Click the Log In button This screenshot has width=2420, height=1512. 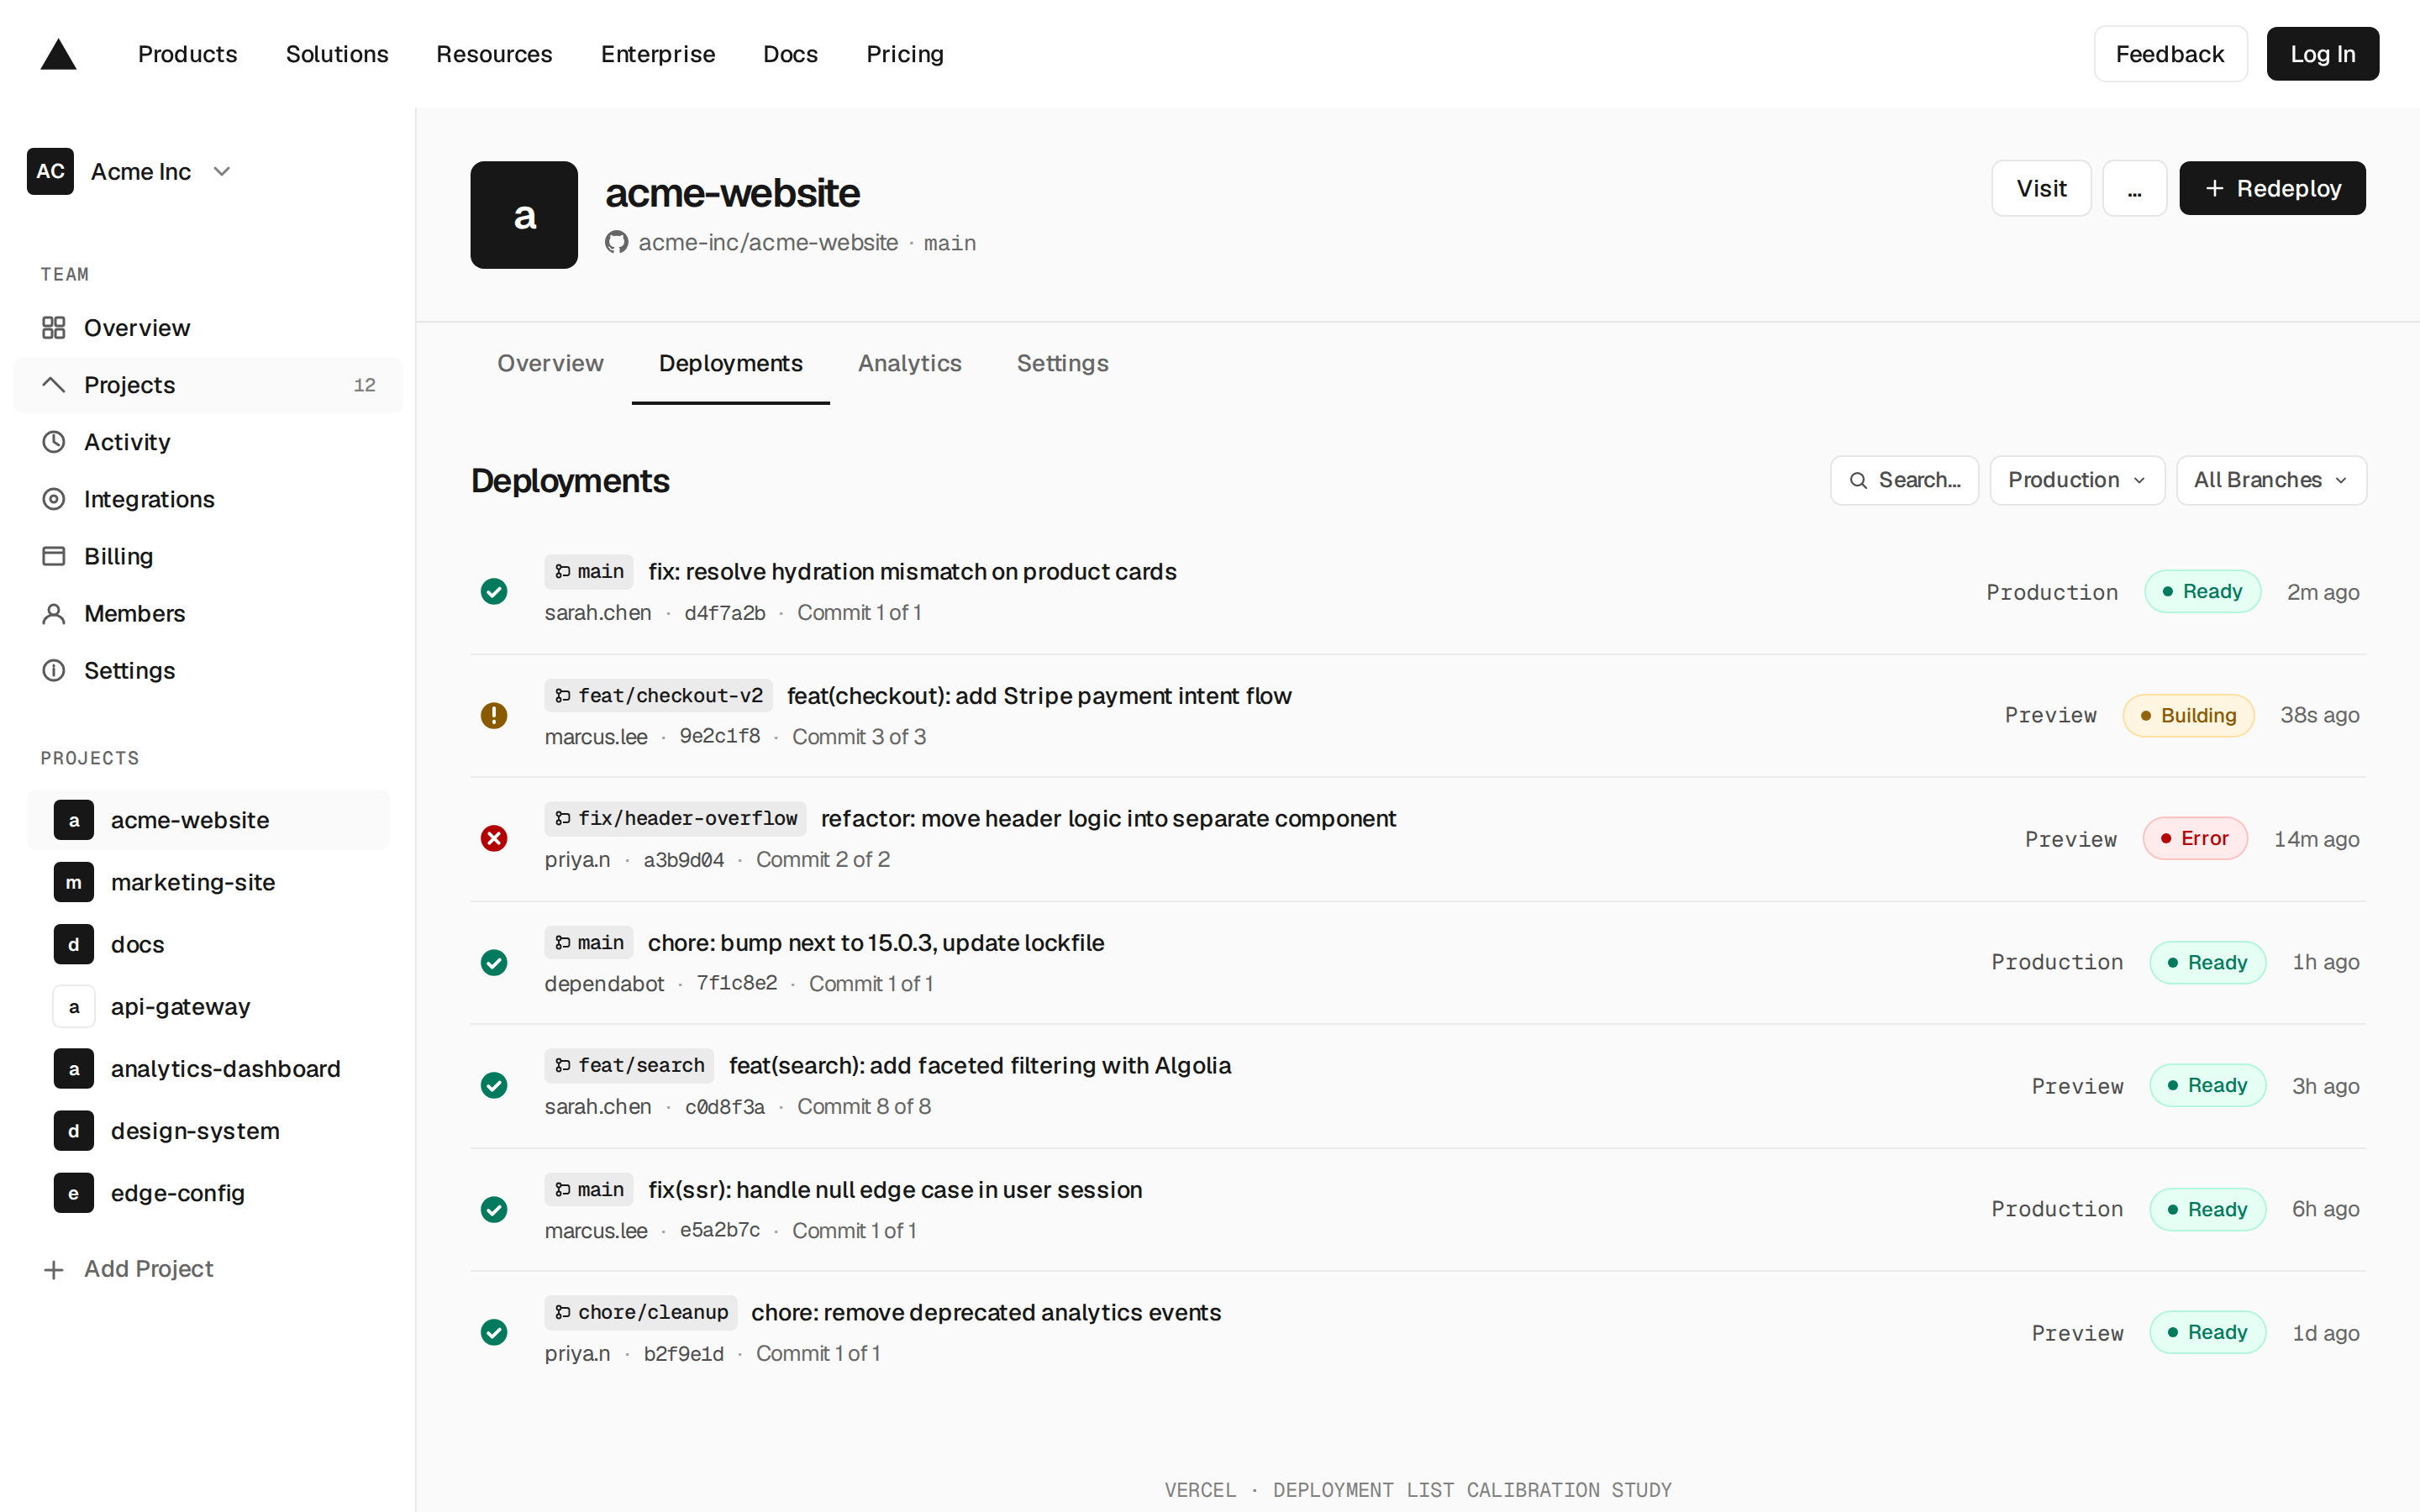coord(2322,54)
